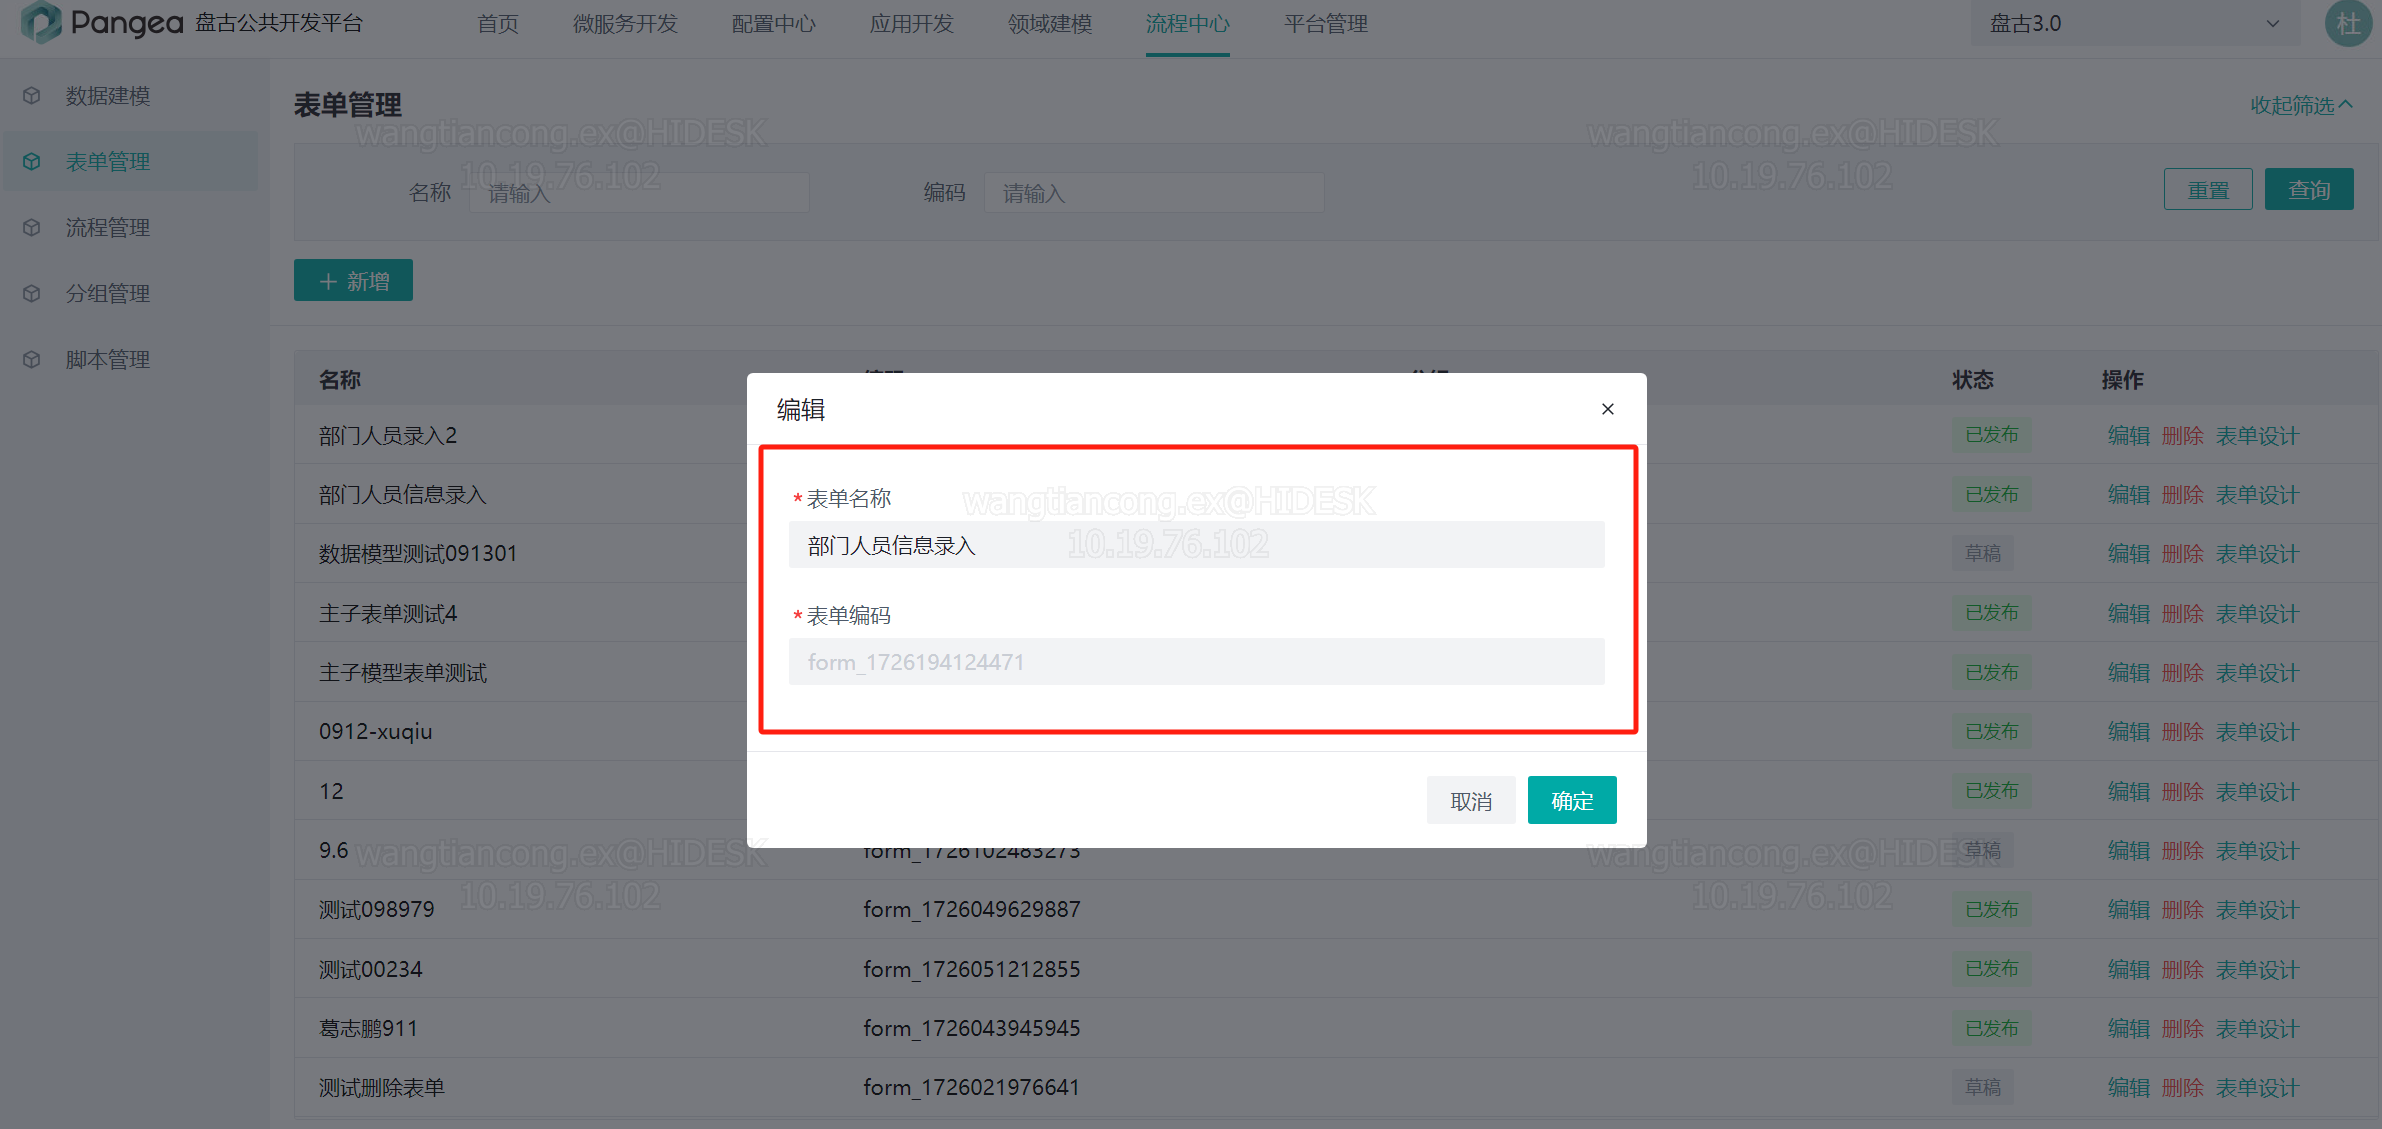Collapse filters via 收起筛选
The width and height of the screenshot is (2382, 1129).
tap(2301, 106)
